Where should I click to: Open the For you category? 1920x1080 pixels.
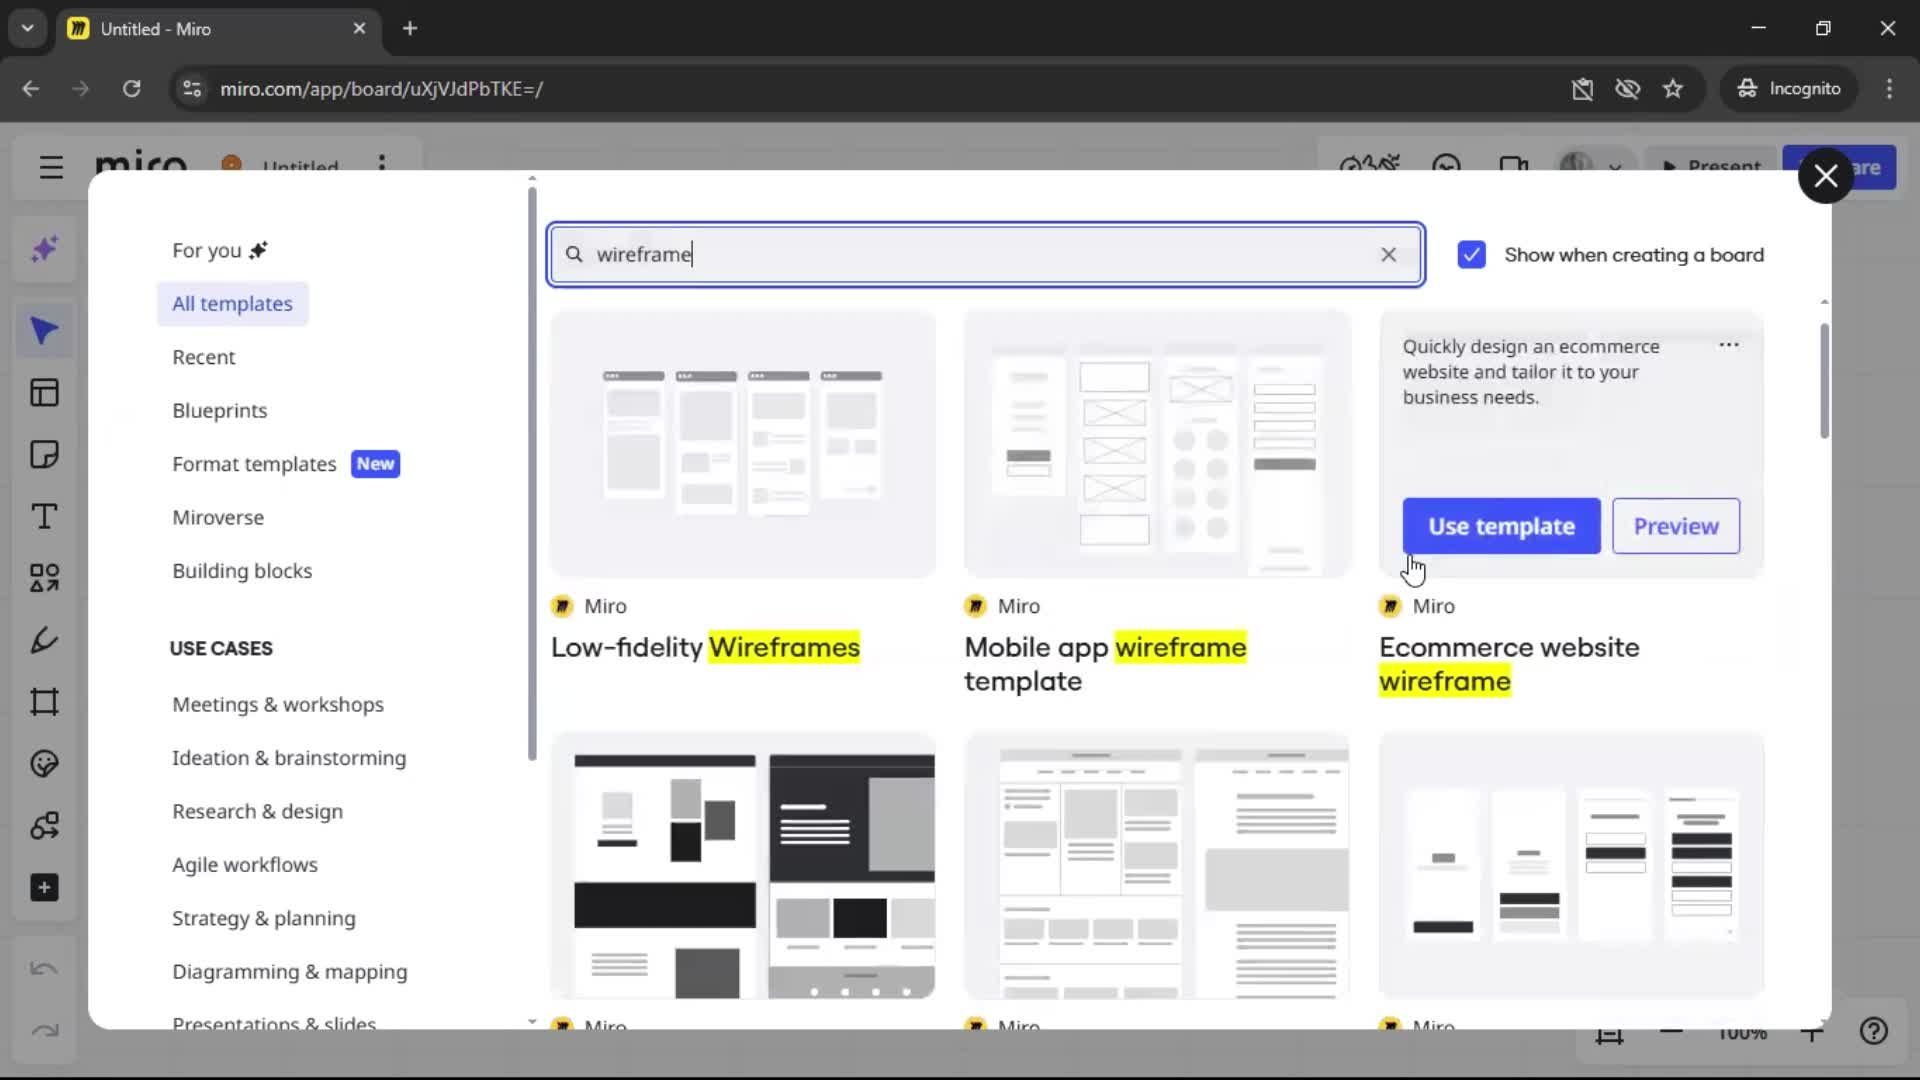point(219,250)
